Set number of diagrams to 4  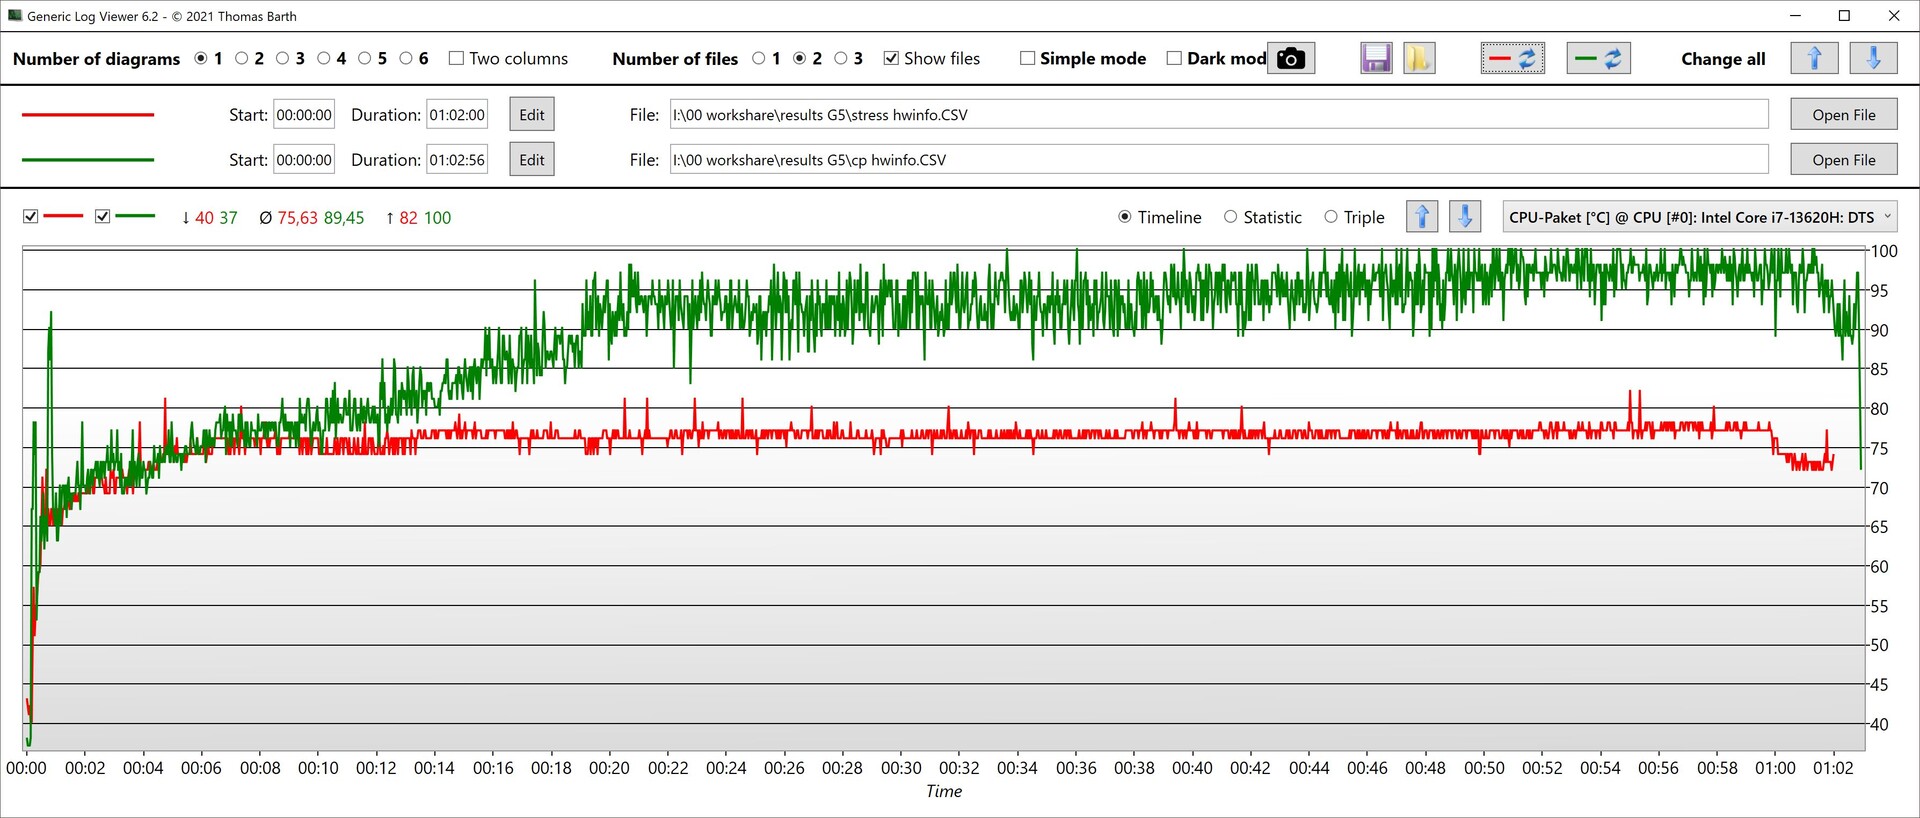point(324,59)
